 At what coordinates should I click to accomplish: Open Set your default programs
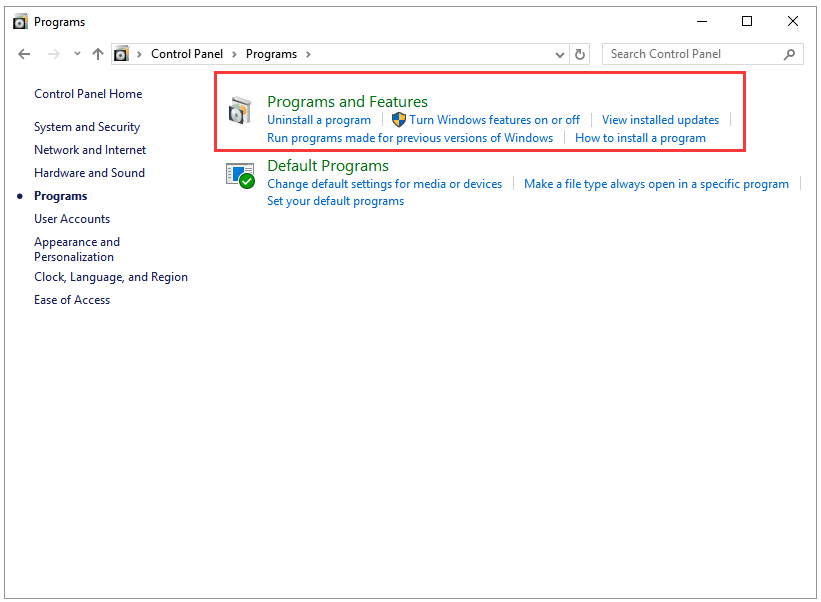pyautogui.click(x=336, y=202)
